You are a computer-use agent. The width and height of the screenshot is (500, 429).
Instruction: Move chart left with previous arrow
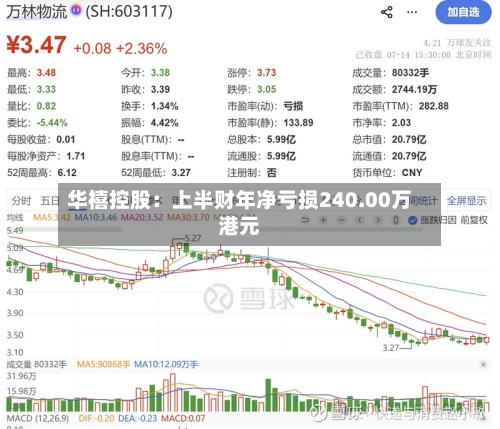(x=360, y=220)
